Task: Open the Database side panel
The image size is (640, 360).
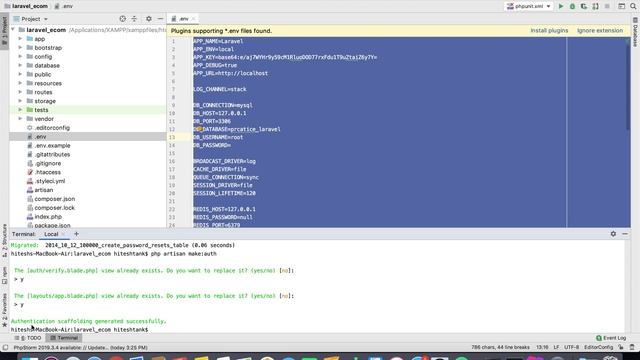Action: tap(635, 32)
